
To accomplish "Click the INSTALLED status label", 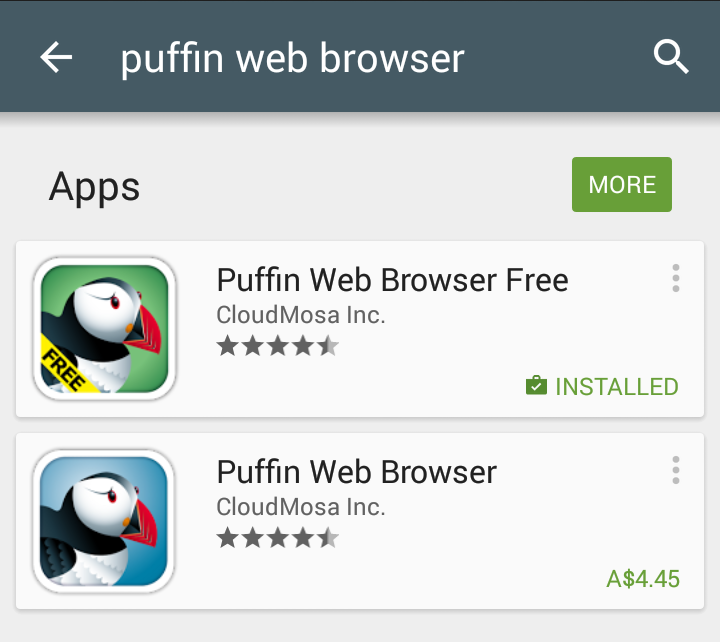I will click(617, 387).
